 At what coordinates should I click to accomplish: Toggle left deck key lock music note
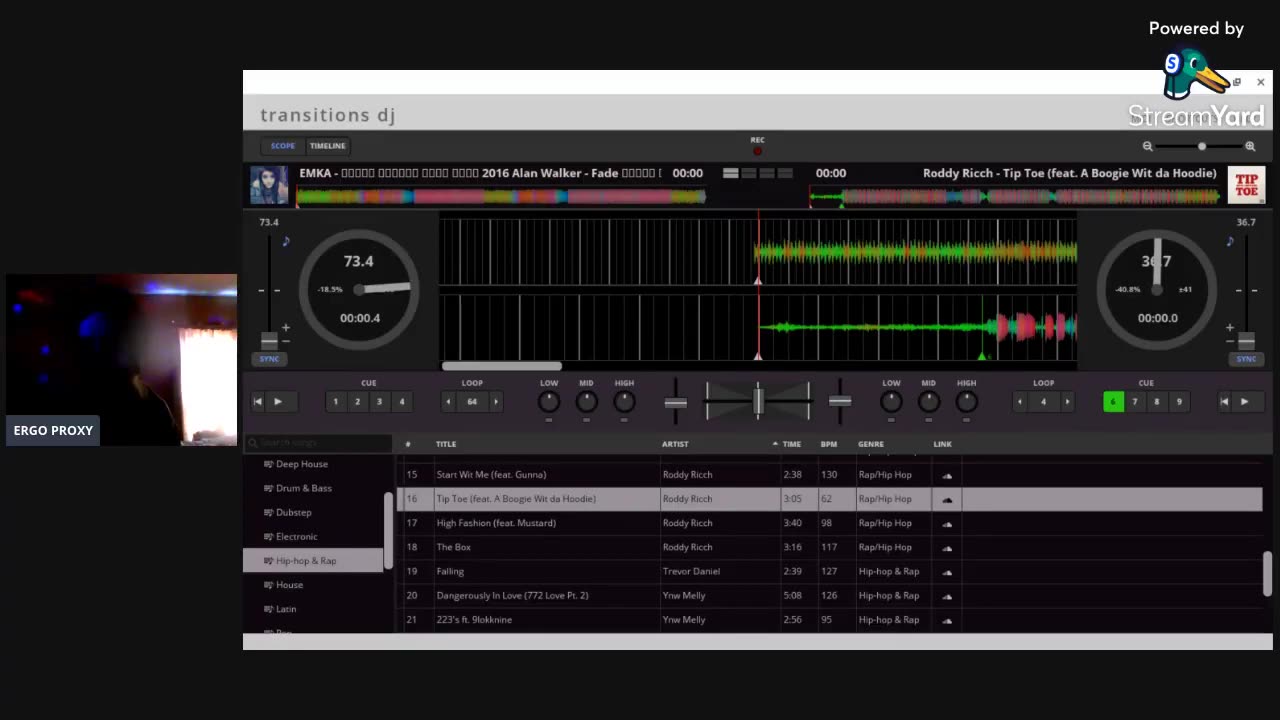285,241
